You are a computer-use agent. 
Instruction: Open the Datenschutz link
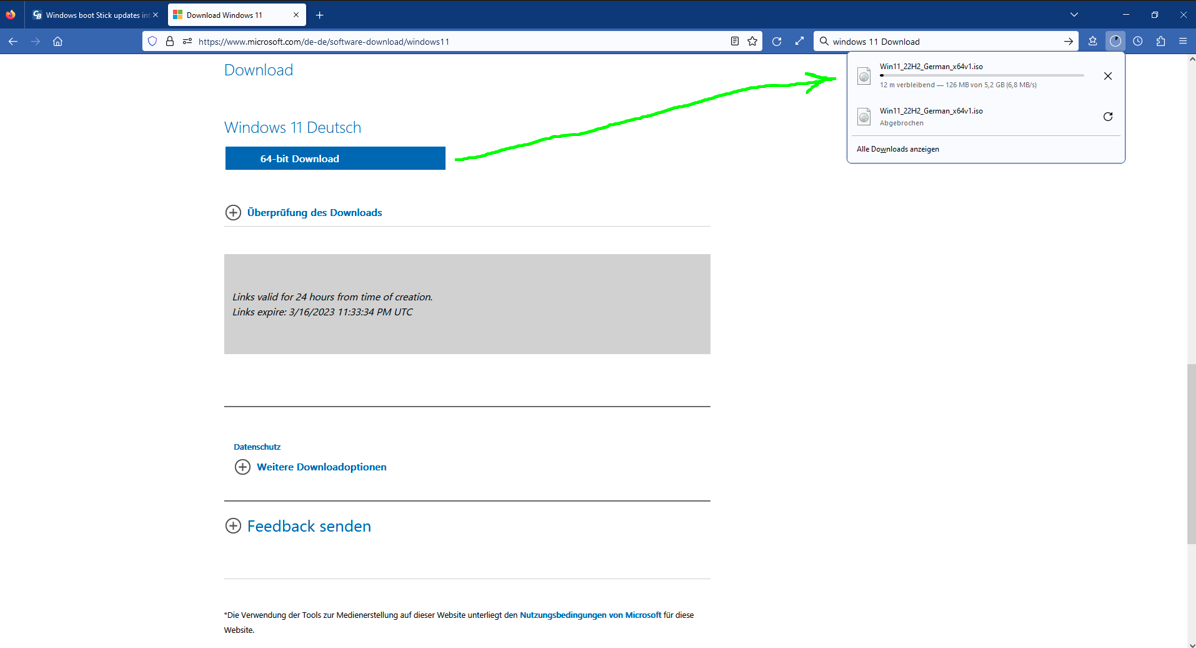[257, 447]
